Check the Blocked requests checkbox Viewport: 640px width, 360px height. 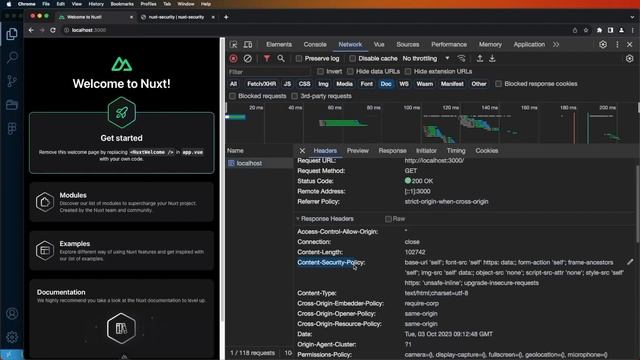[x=232, y=96]
